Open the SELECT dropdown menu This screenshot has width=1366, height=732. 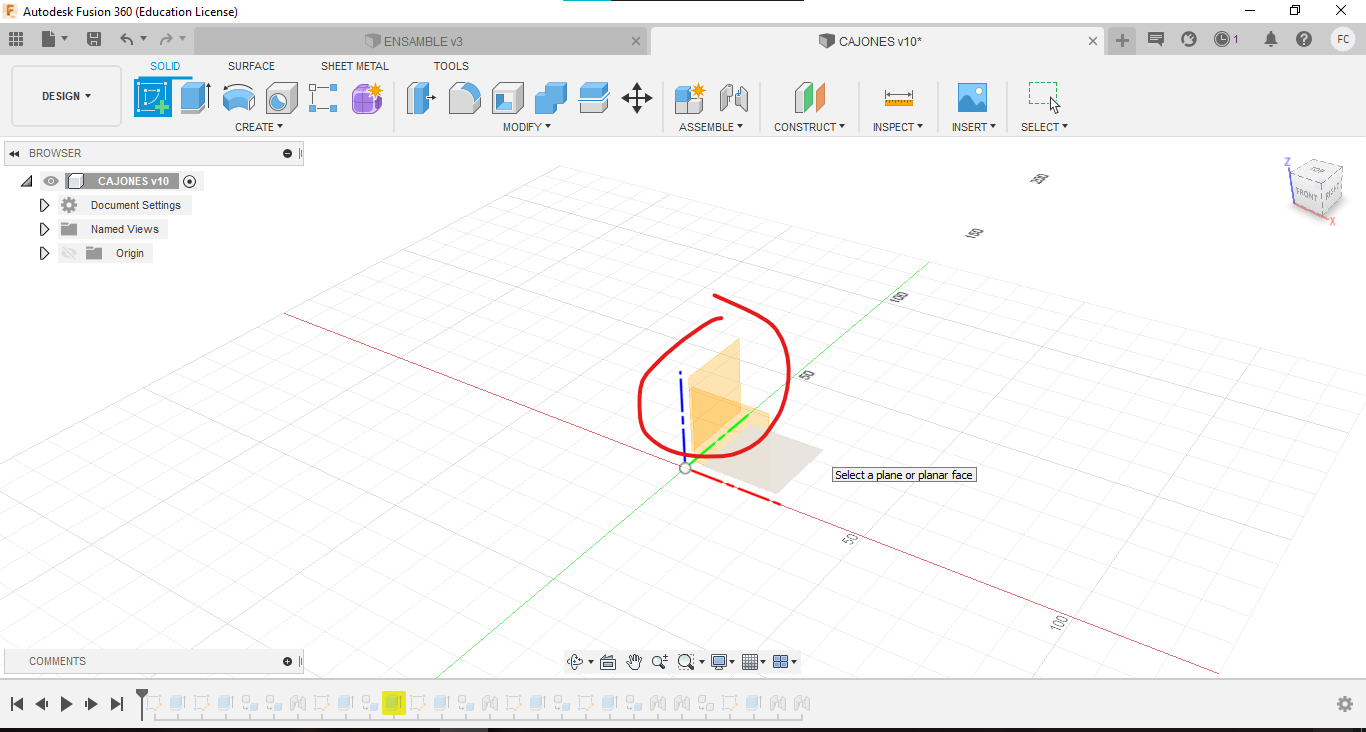click(x=1044, y=127)
